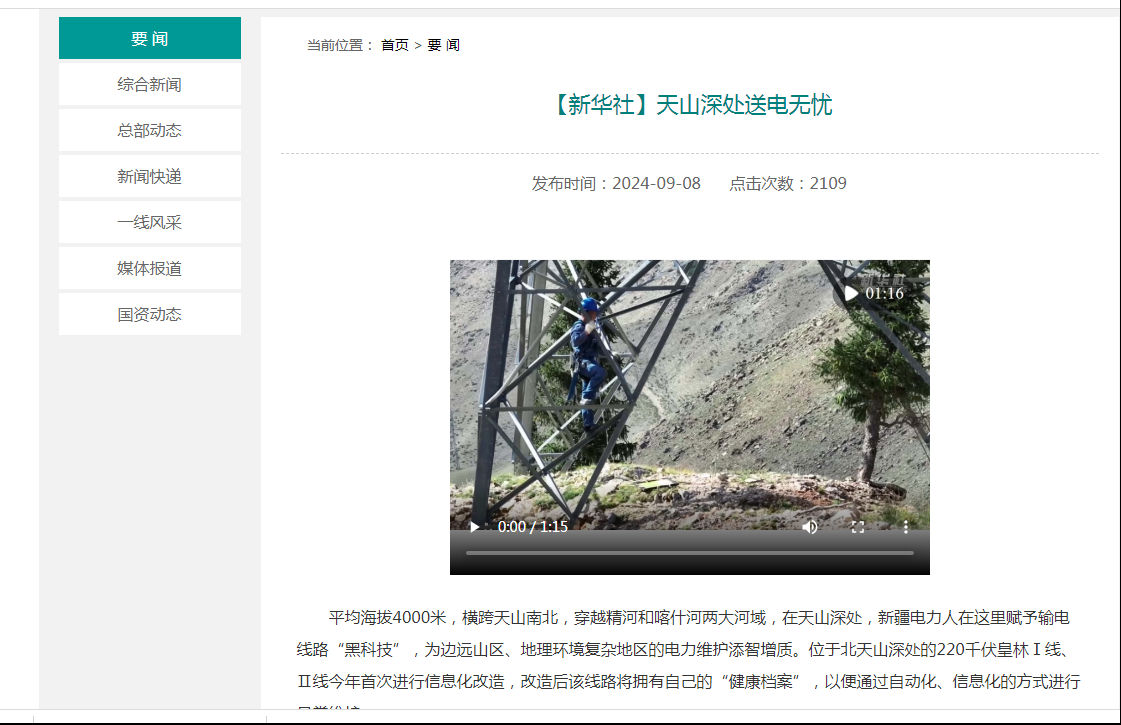Go to the 国资动态 section
Viewport: 1121px width, 725px height.
tap(149, 314)
